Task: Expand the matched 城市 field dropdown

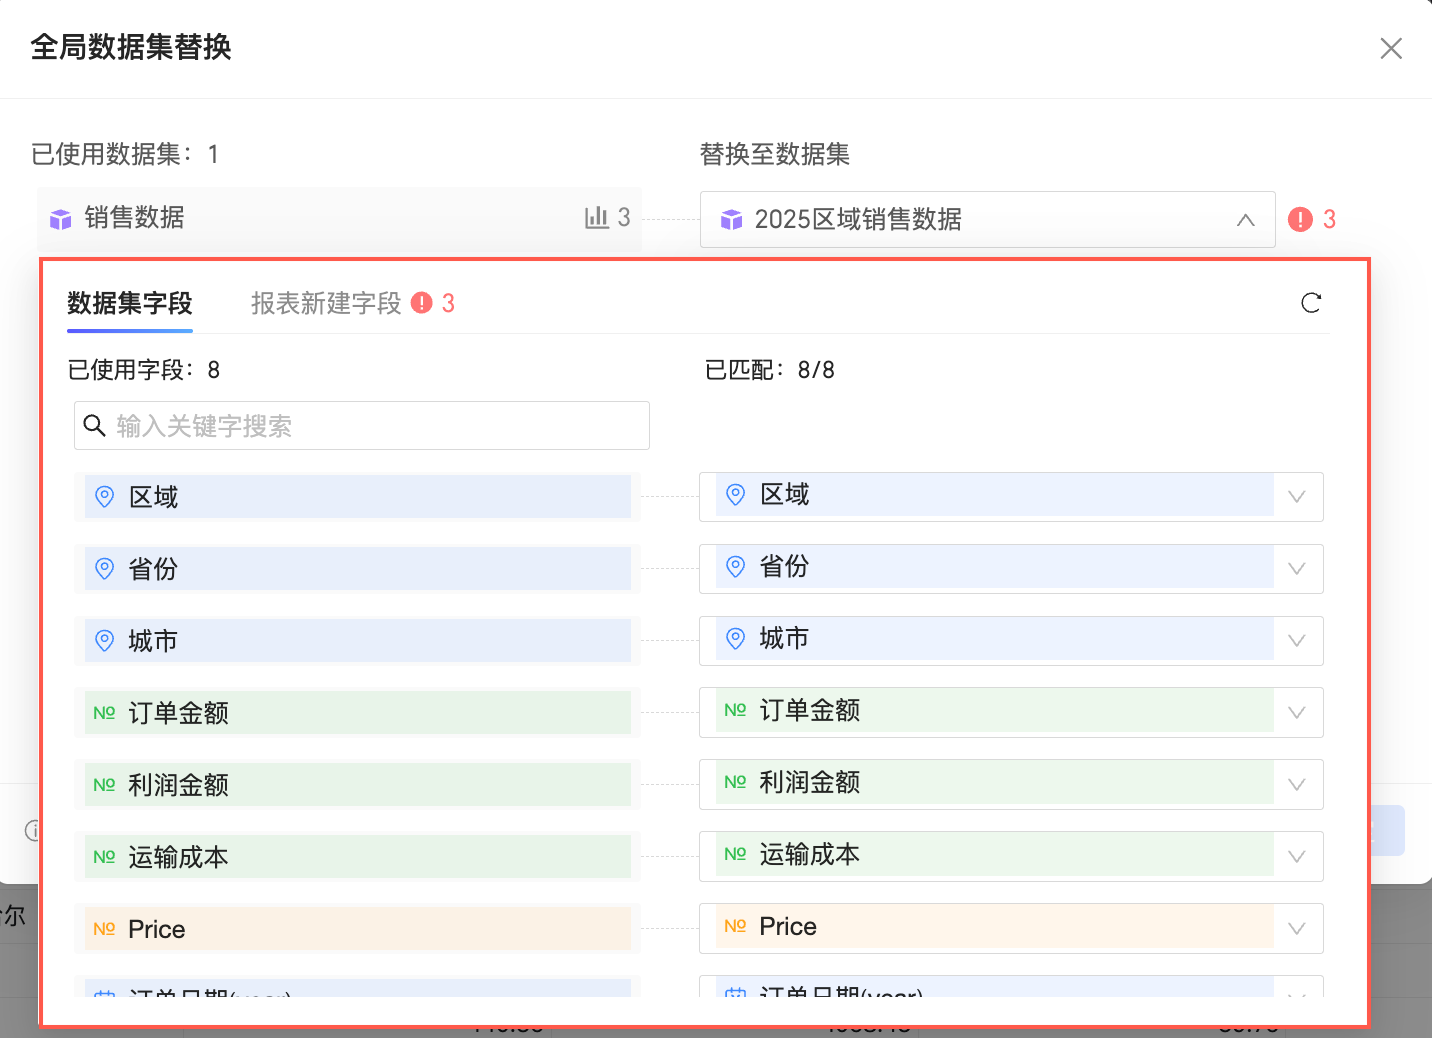Action: 1297,641
